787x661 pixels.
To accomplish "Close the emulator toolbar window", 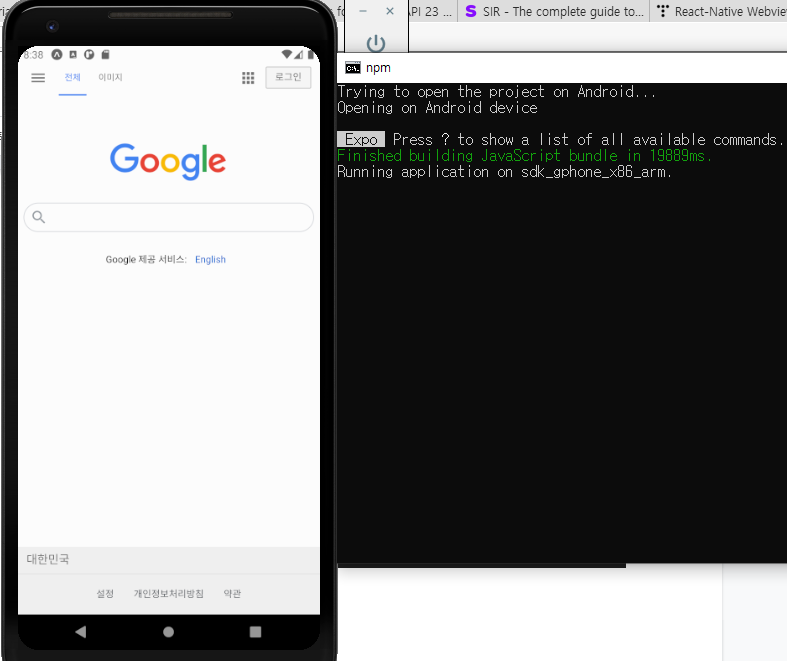I will (390, 11).
